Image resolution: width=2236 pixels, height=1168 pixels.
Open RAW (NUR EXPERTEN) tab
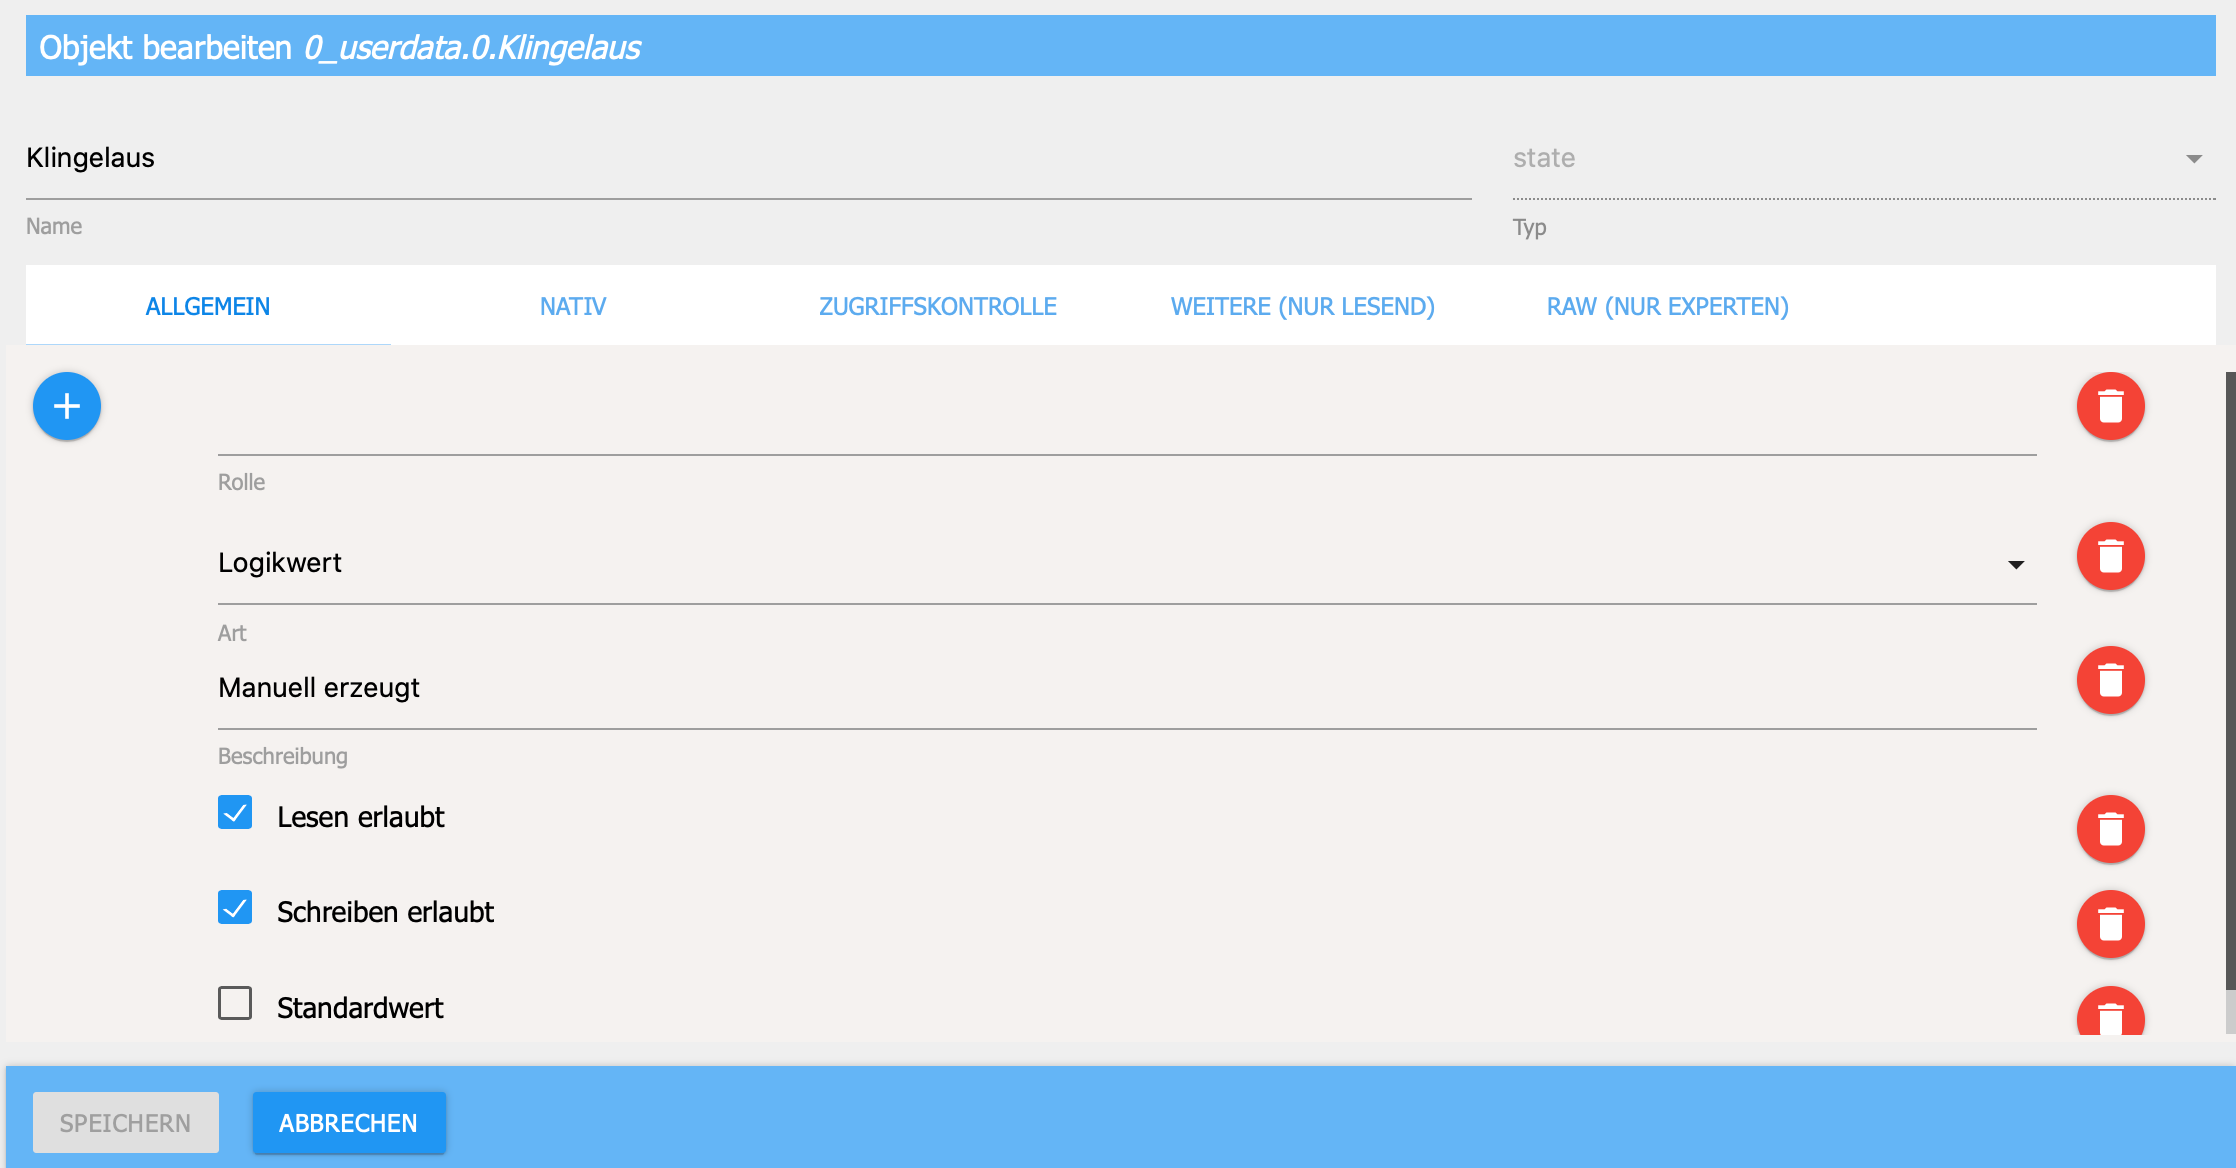pos(1667,306)
